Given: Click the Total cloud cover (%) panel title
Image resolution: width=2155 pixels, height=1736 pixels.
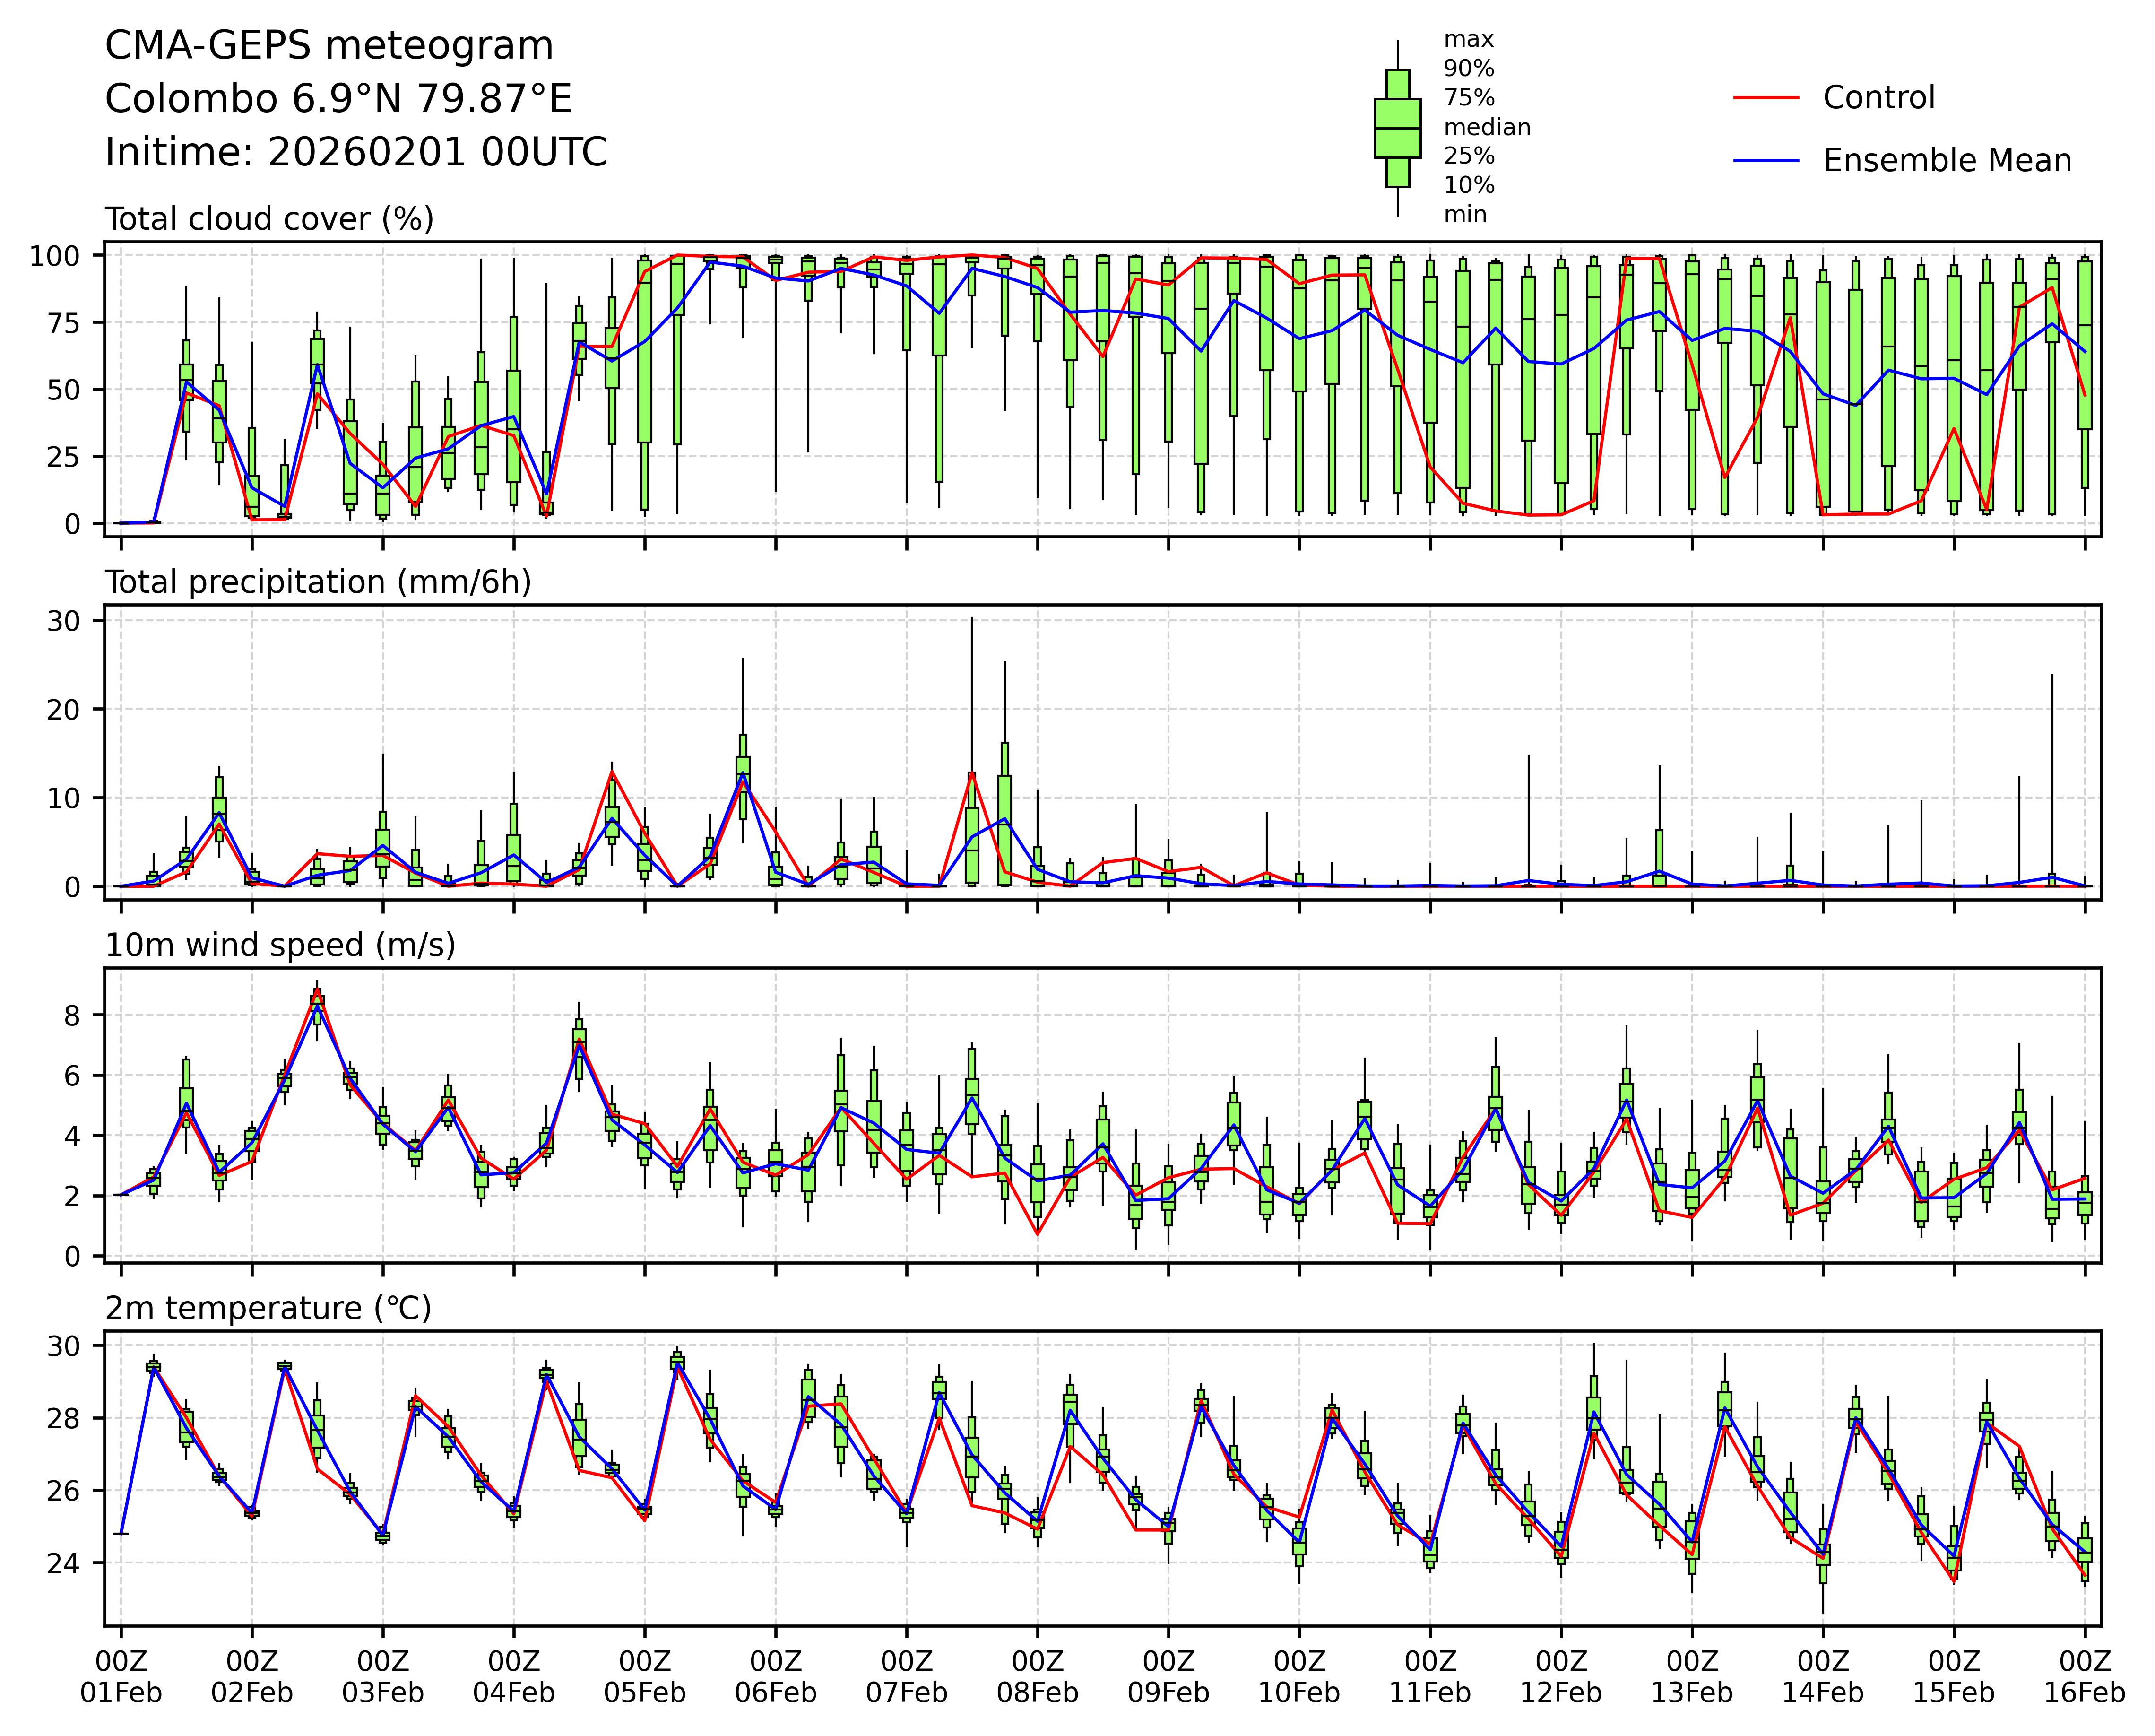Looking at the screenshot, I should pyautogui.click(x=269, y=219).
